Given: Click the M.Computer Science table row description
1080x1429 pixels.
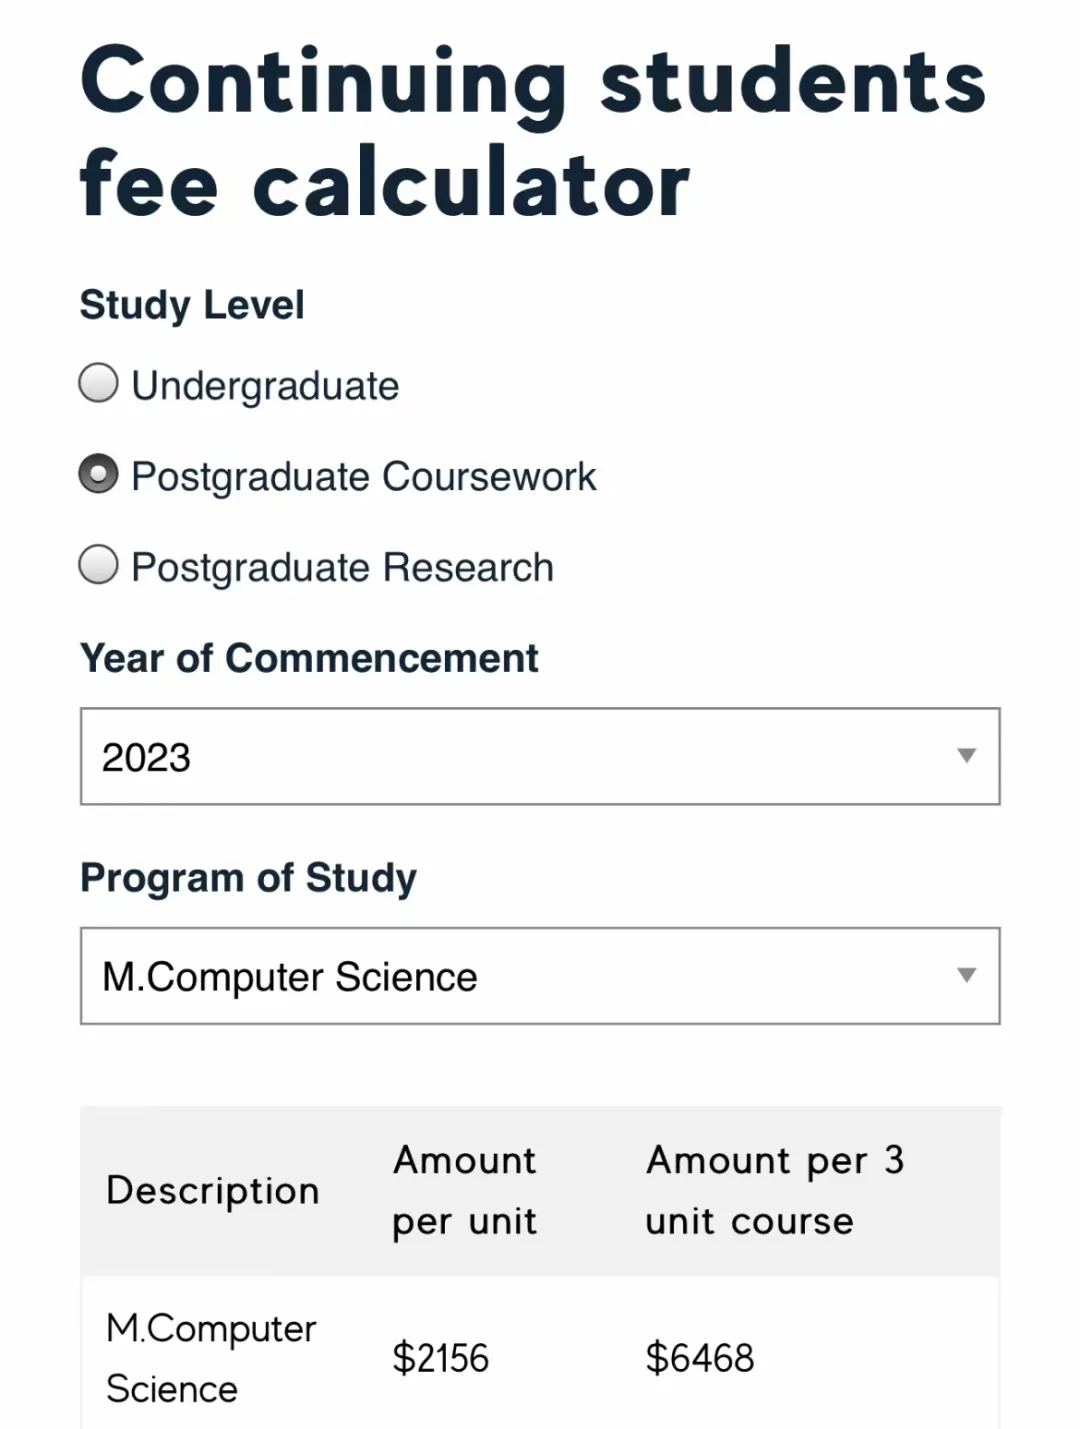Looking at the screenshot, I should point(211,1358).
